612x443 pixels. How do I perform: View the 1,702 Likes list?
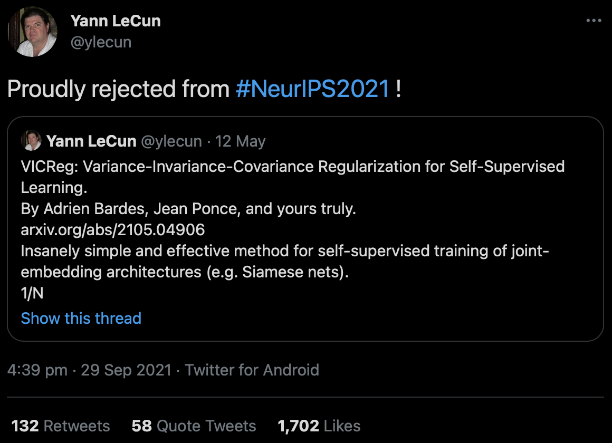[318, 425]
